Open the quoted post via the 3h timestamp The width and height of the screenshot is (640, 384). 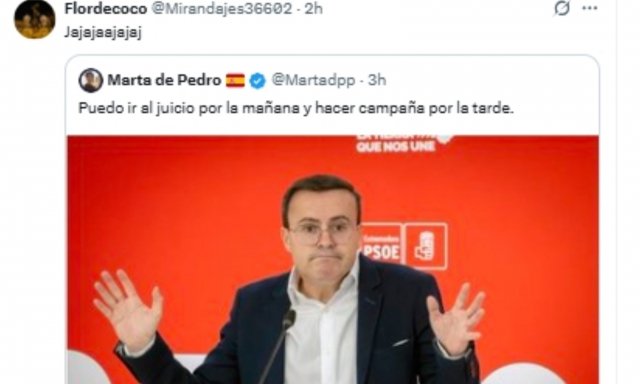click(377, 80)
